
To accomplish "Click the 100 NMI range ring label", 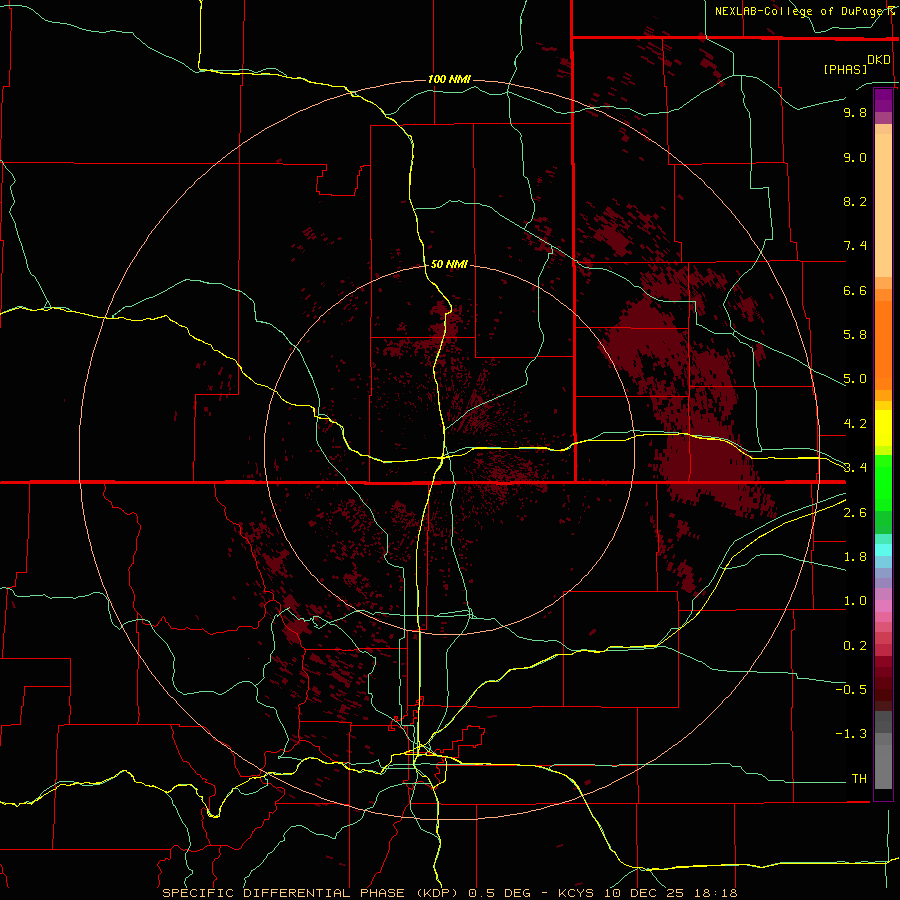I will click(x=449, y=79).
